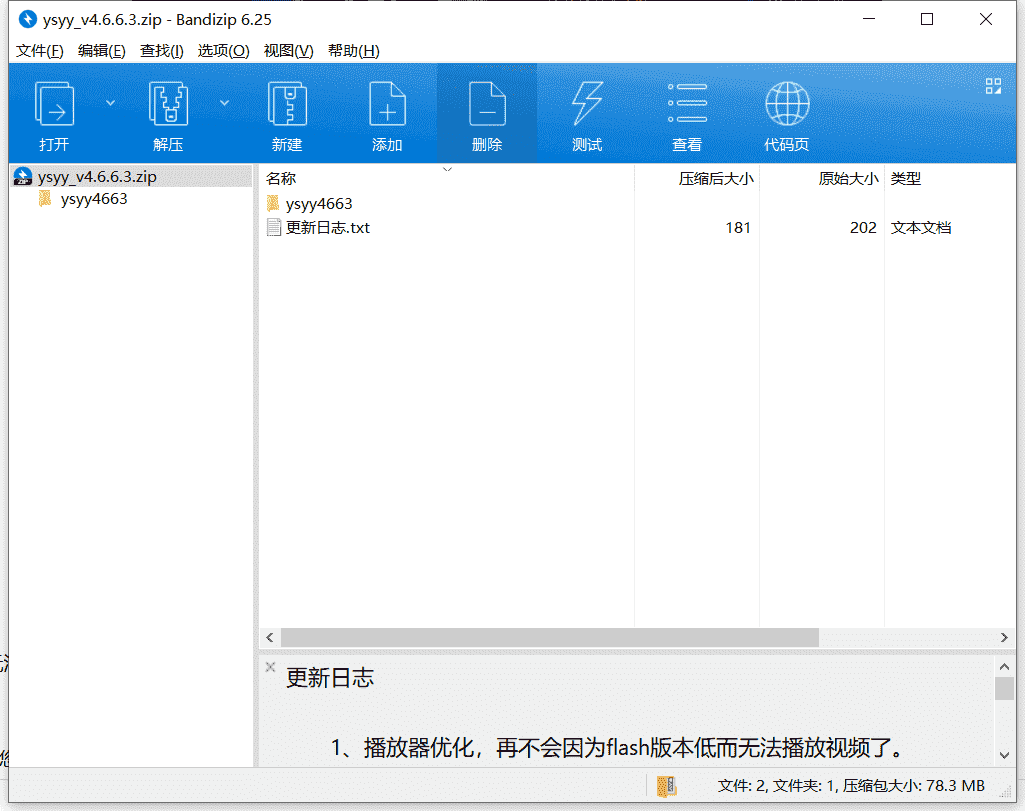The height and width of the screenshot is (811, 1025).
Task: Sort by the 类型 column header
Action: click(906, 178)
